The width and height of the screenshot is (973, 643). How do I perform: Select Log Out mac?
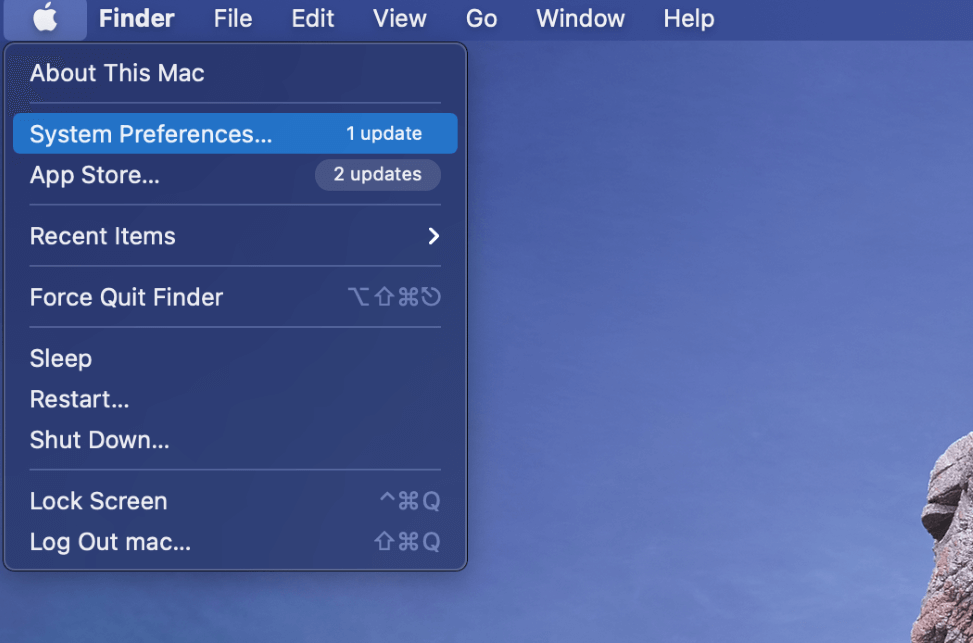click(235, 542)
